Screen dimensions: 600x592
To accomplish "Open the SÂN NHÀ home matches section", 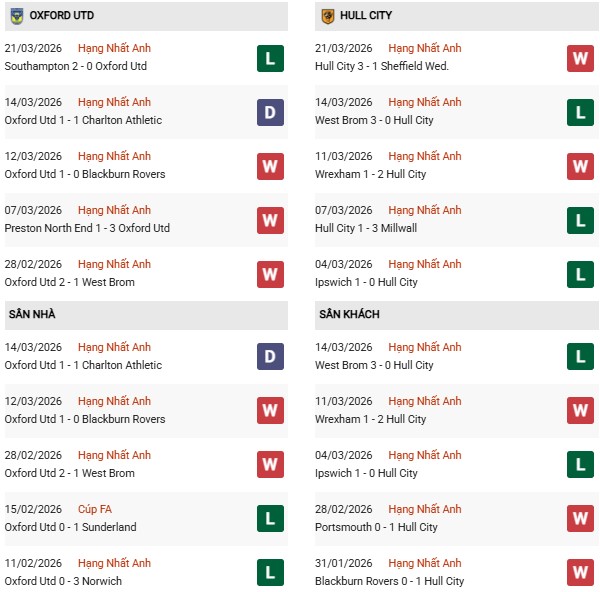I will 34,315.
